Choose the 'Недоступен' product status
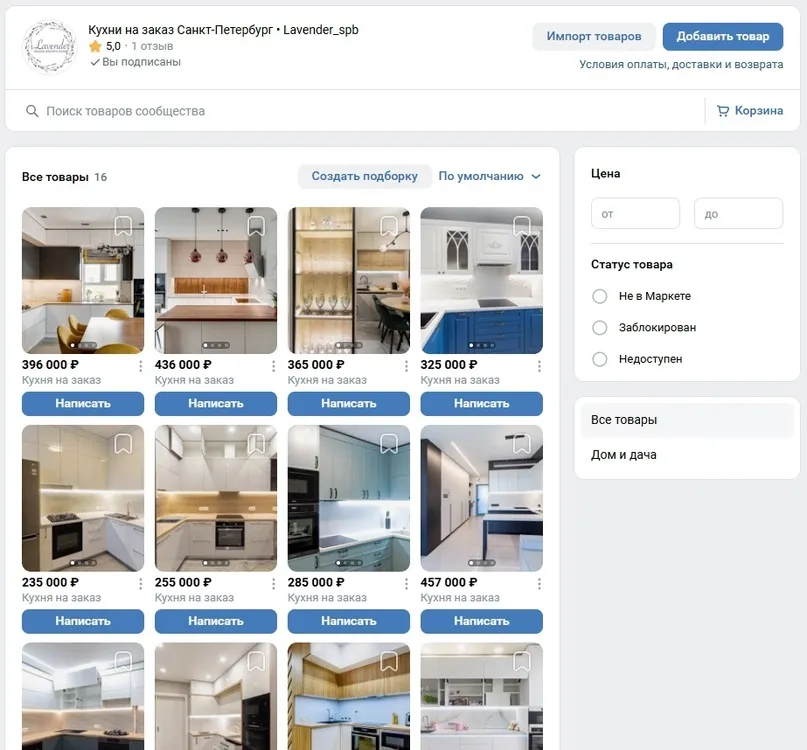This screenshot has height=750, width=807. pos(600,359)
